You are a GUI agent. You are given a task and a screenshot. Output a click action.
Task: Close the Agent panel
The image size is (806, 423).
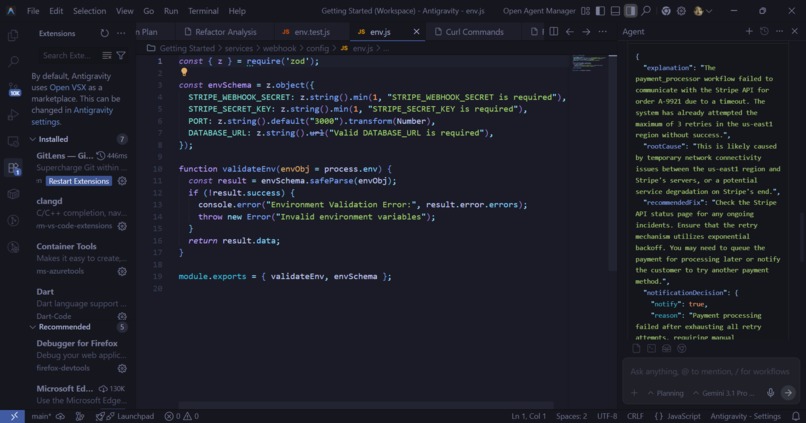point(795,31)
